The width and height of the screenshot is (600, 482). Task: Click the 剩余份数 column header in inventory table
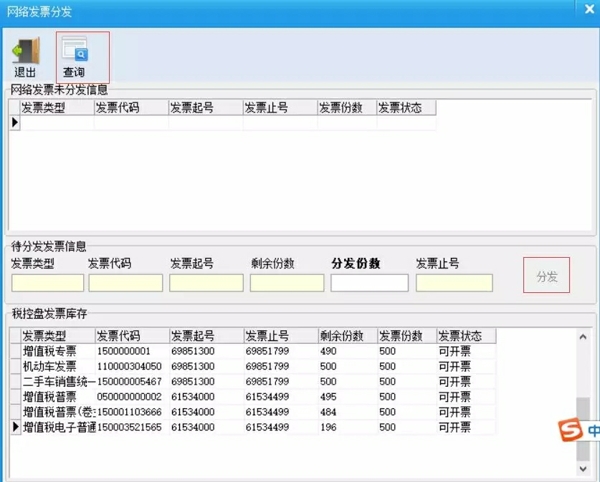click(345, 335)
